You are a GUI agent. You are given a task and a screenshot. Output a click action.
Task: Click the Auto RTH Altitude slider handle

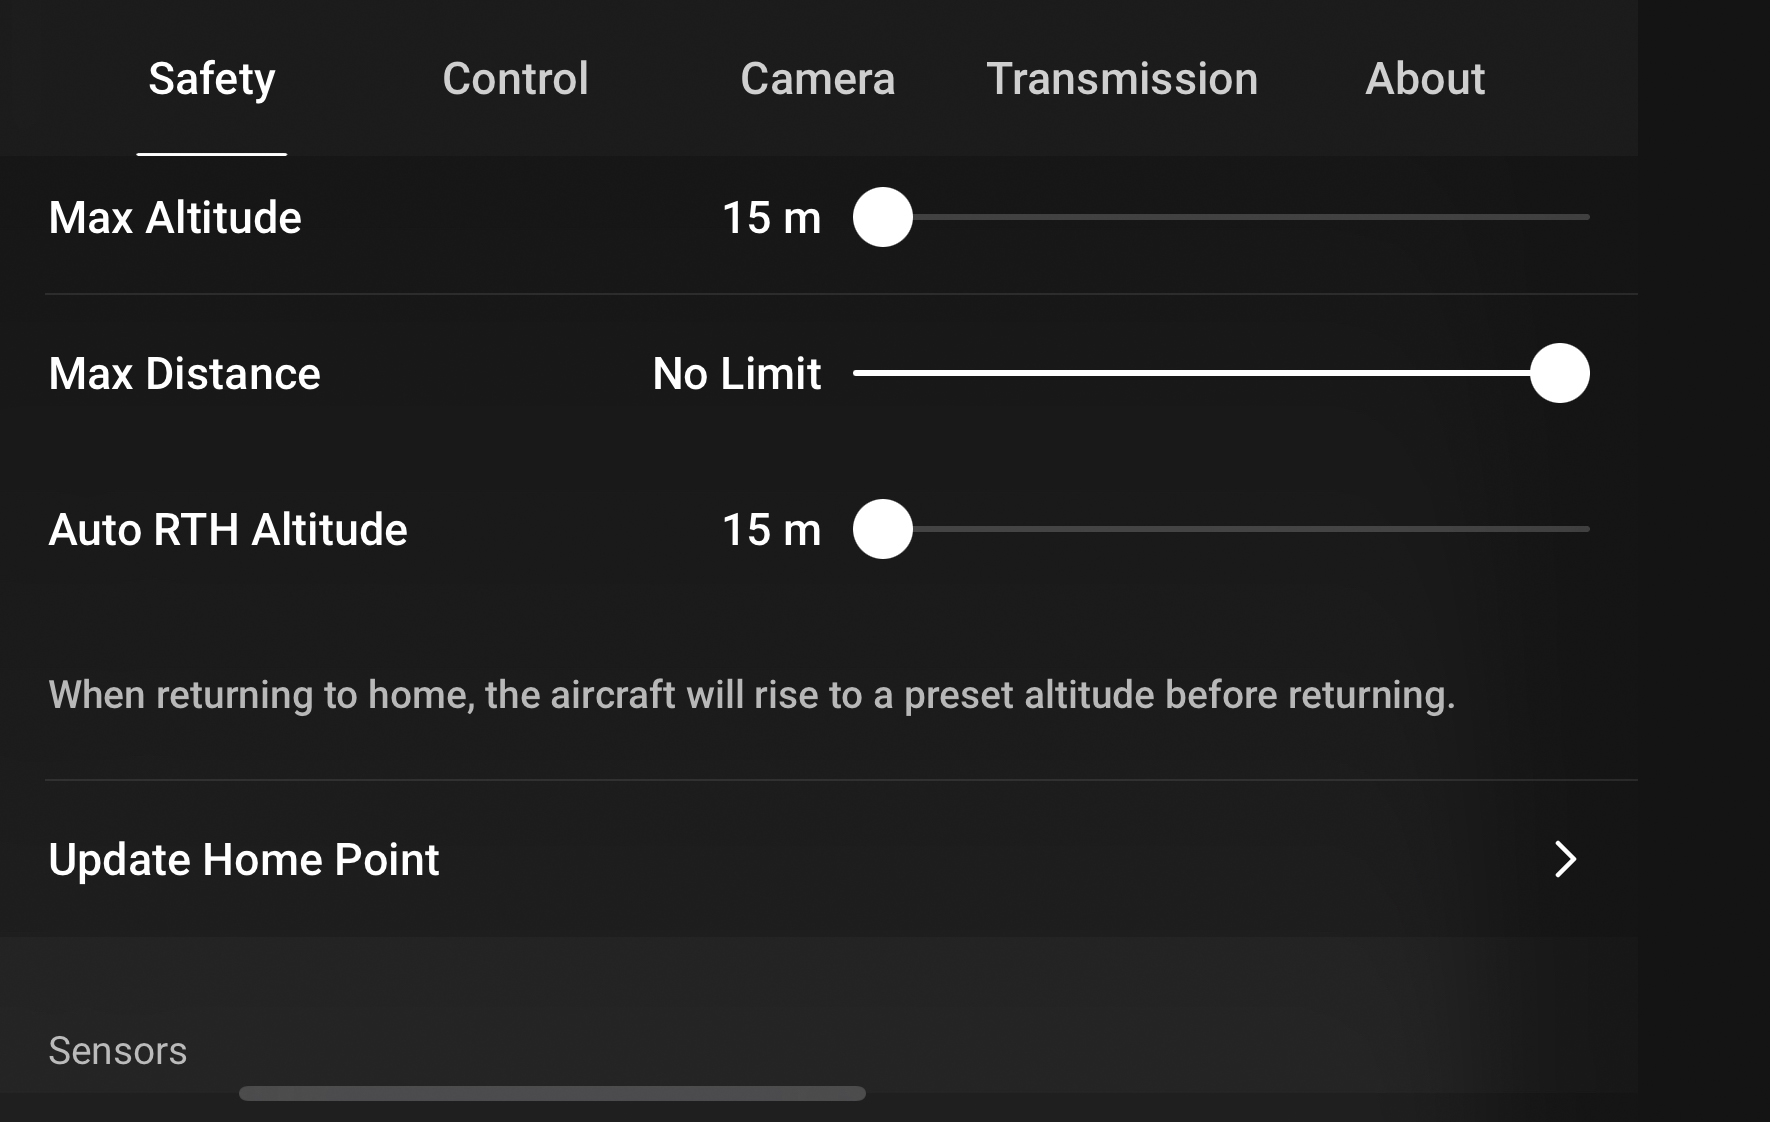(883, 529)
